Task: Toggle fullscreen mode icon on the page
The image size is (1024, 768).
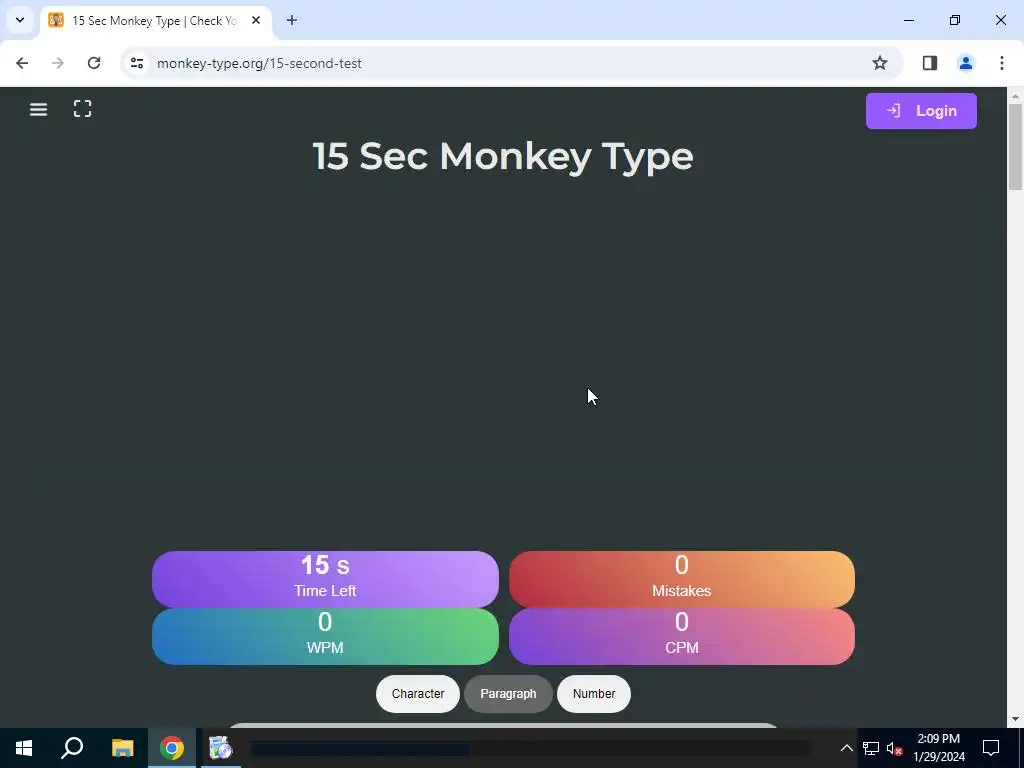Action: 82,108
